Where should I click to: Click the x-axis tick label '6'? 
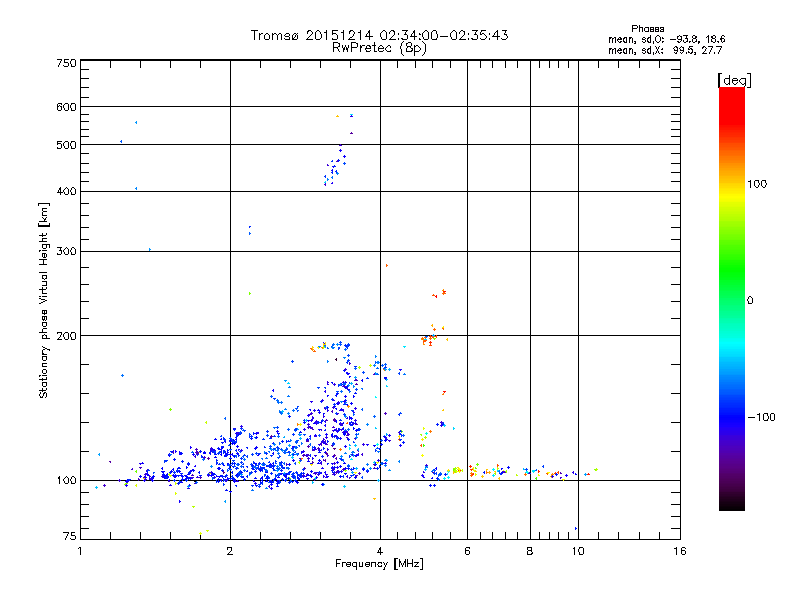click(x=467, y=551)
